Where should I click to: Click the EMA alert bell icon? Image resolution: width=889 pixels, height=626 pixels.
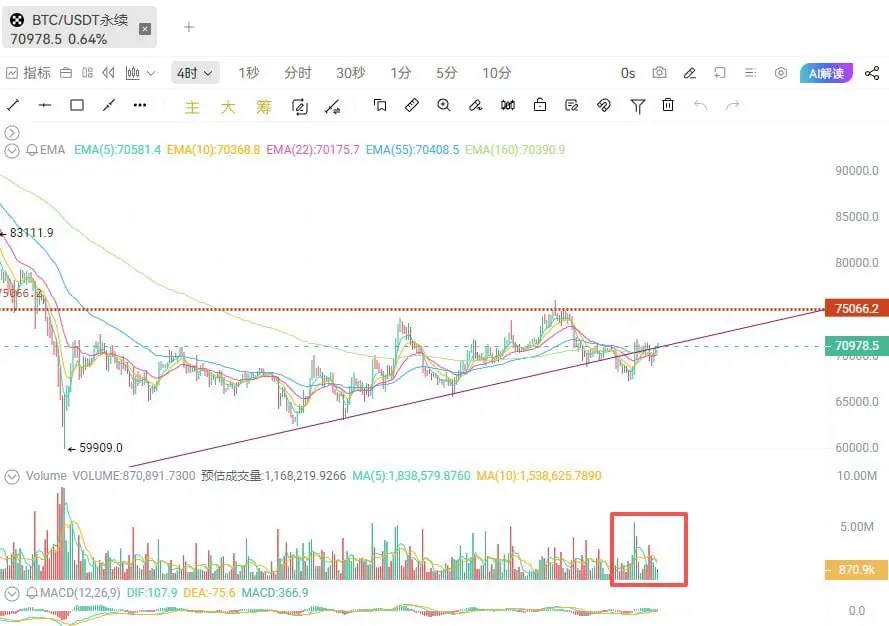pos(32,150)
